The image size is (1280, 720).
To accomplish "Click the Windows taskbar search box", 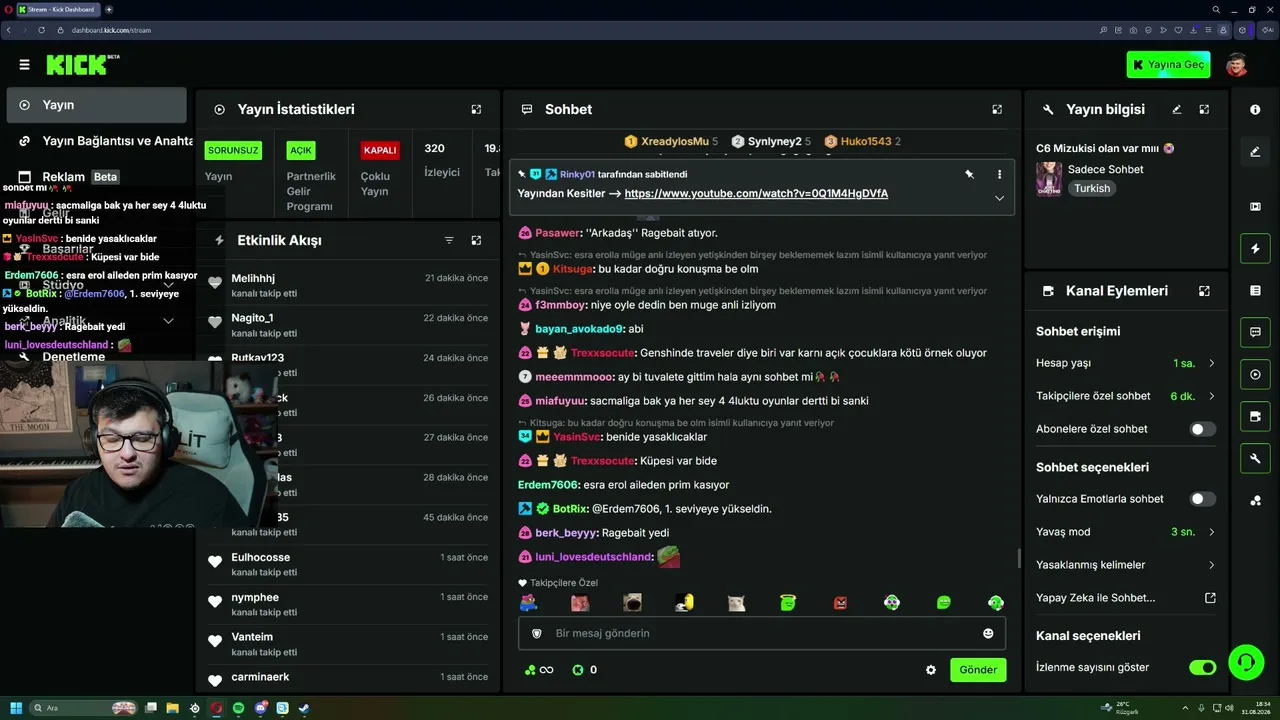I will 84,708.
